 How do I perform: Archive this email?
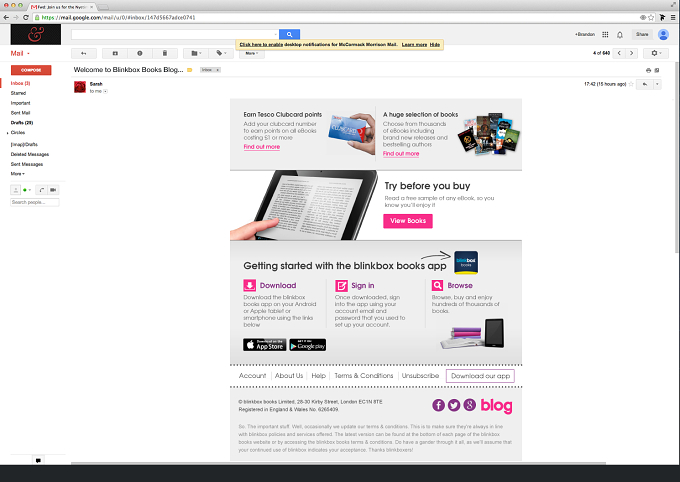[115, 53]
